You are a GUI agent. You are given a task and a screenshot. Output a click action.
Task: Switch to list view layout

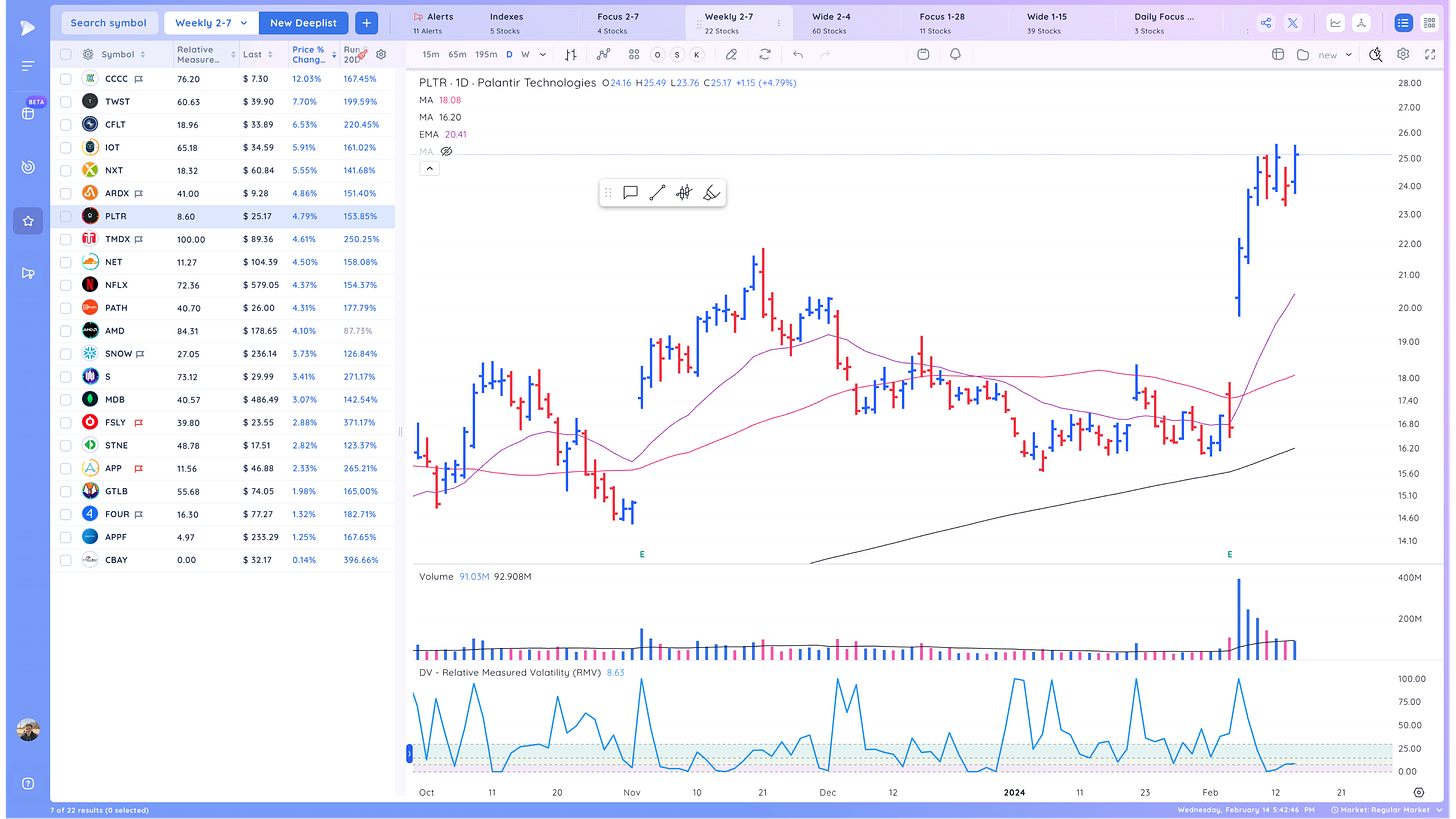coord(1403,22)
